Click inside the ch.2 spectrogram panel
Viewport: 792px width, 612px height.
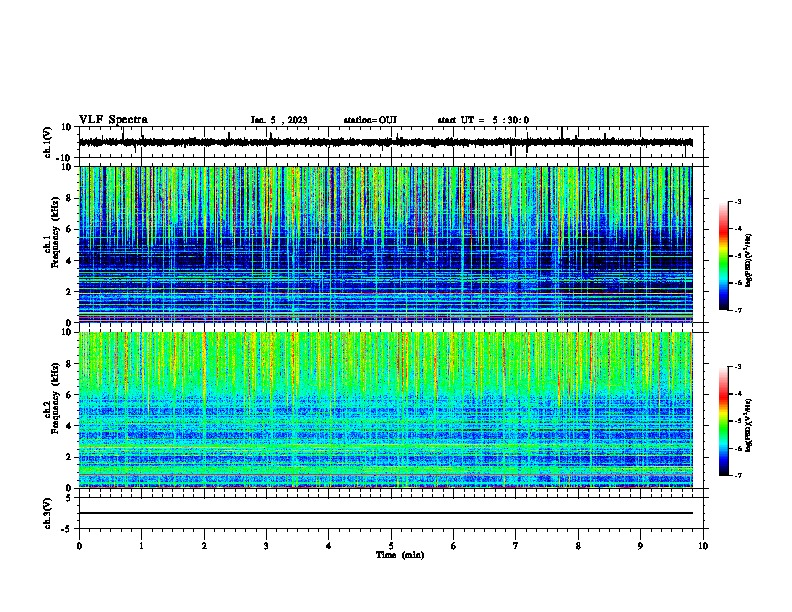click(x=385, y=410)
